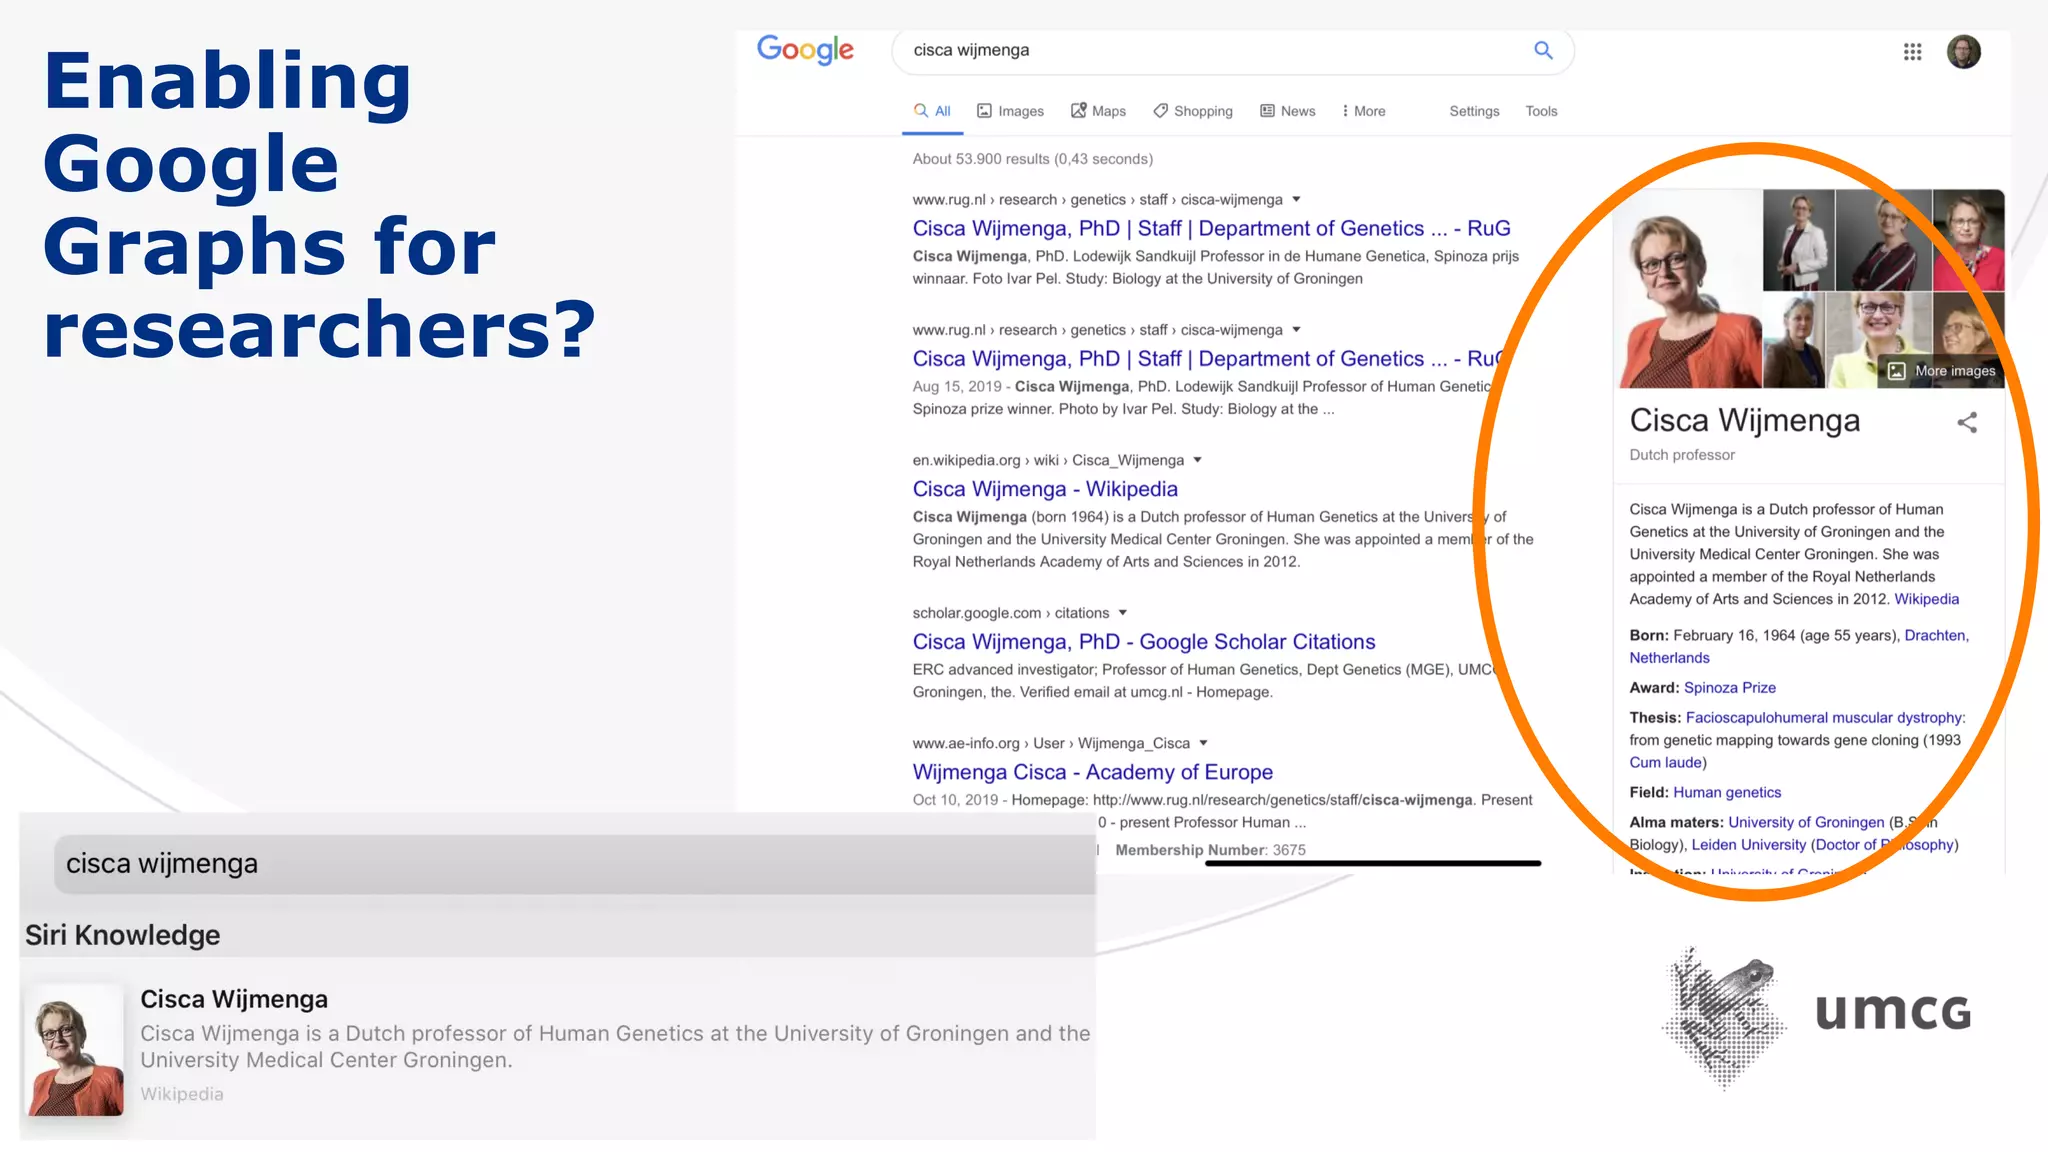The height and width of the screenshot is (1152, 2048).
Task: Click the University of Groningen alma mater link
Action: point(1806,822)
